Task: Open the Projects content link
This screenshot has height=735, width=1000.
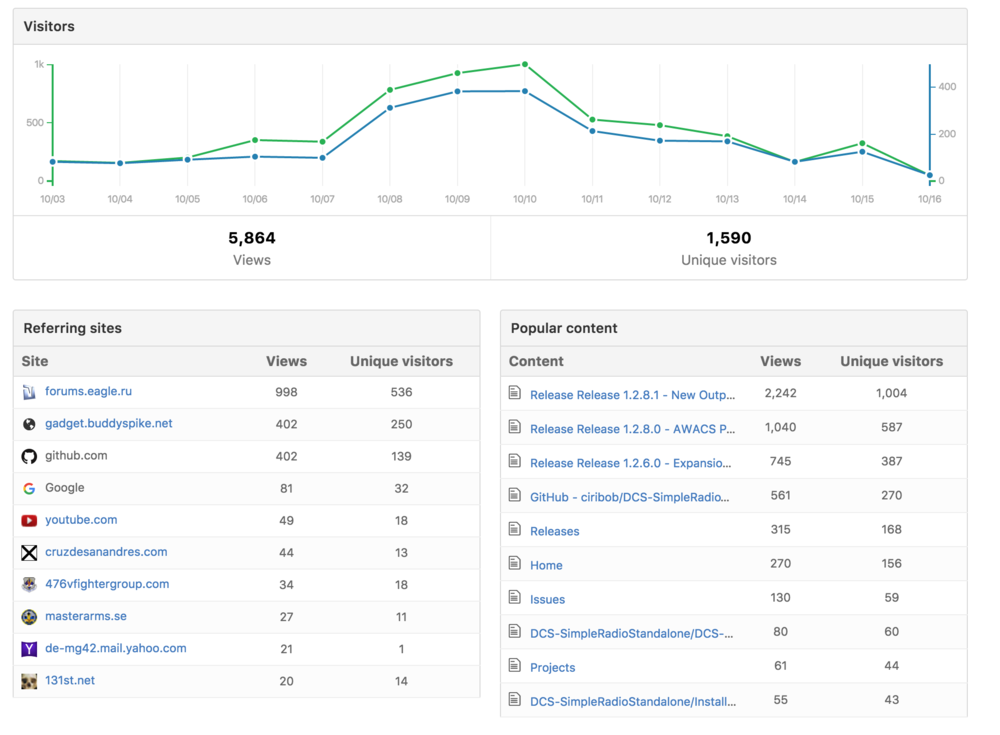Action: coord(553,667)
